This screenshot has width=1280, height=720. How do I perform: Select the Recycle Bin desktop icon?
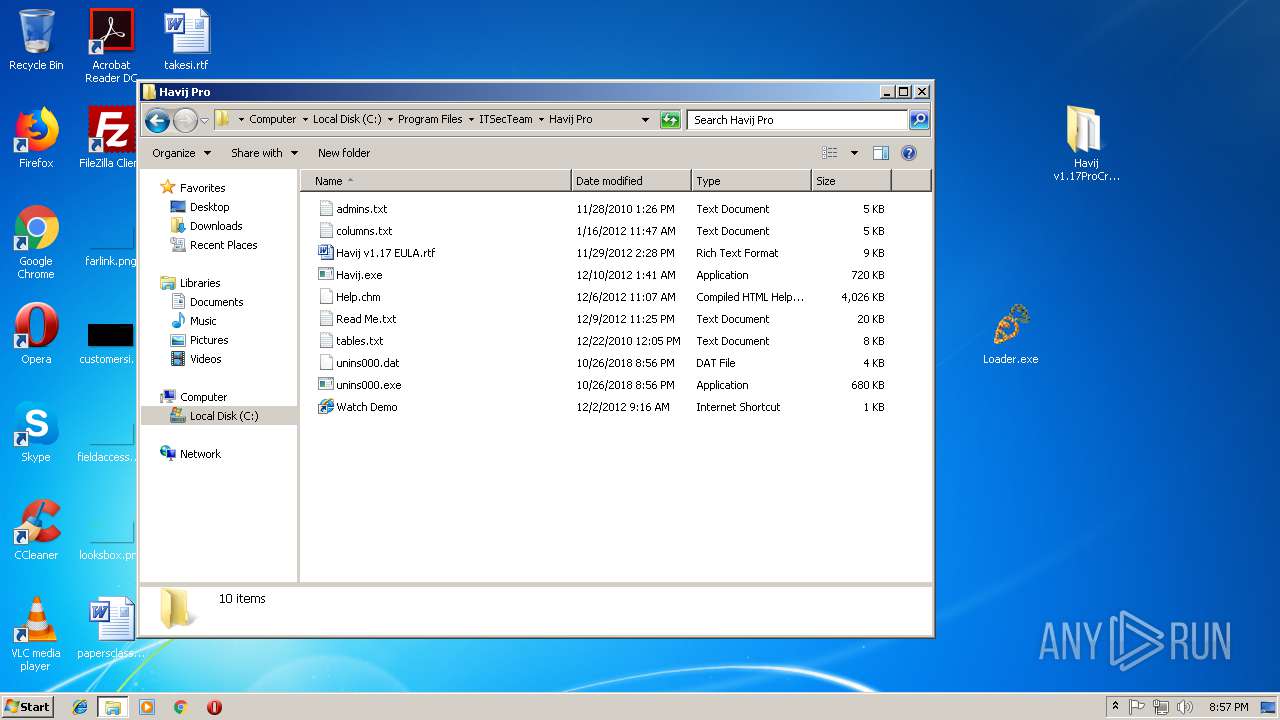coord(36,40)
